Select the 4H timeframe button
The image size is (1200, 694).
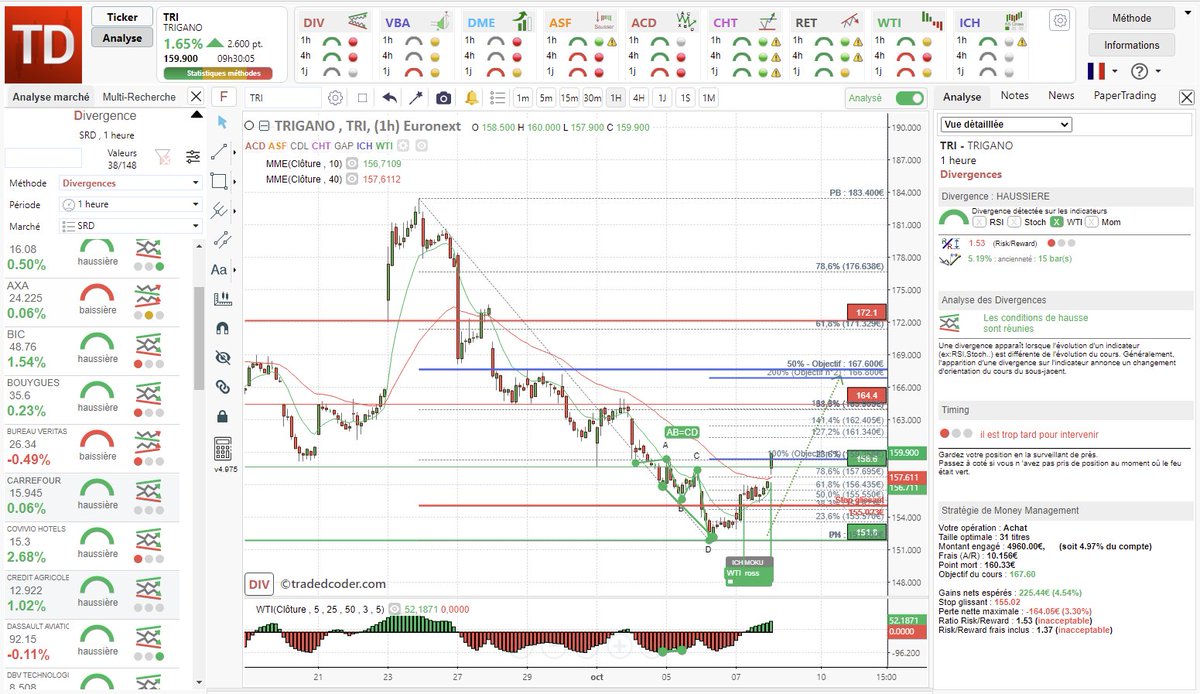point(639,97)
